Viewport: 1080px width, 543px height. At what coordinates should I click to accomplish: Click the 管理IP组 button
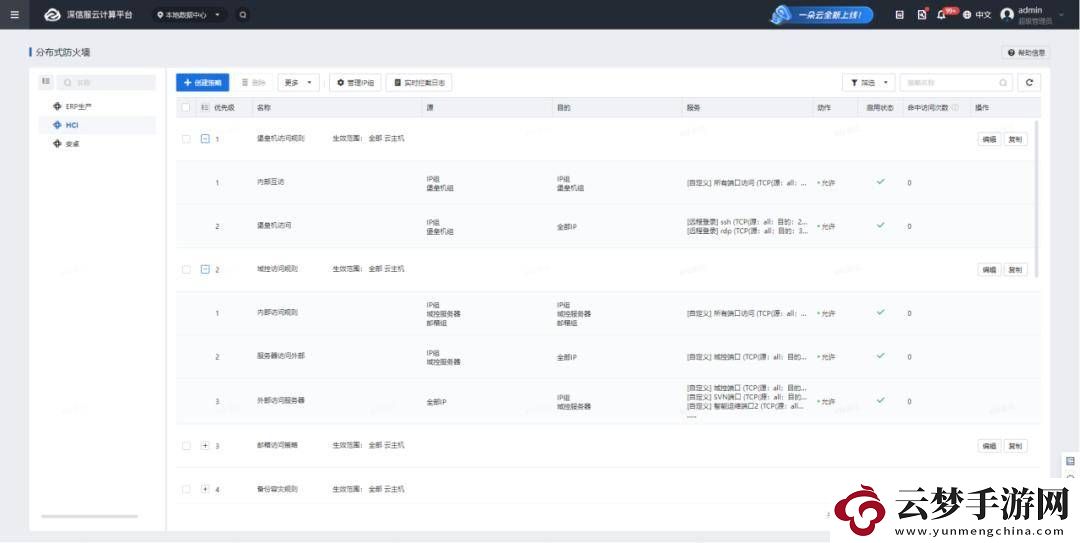tap(355, 83)
